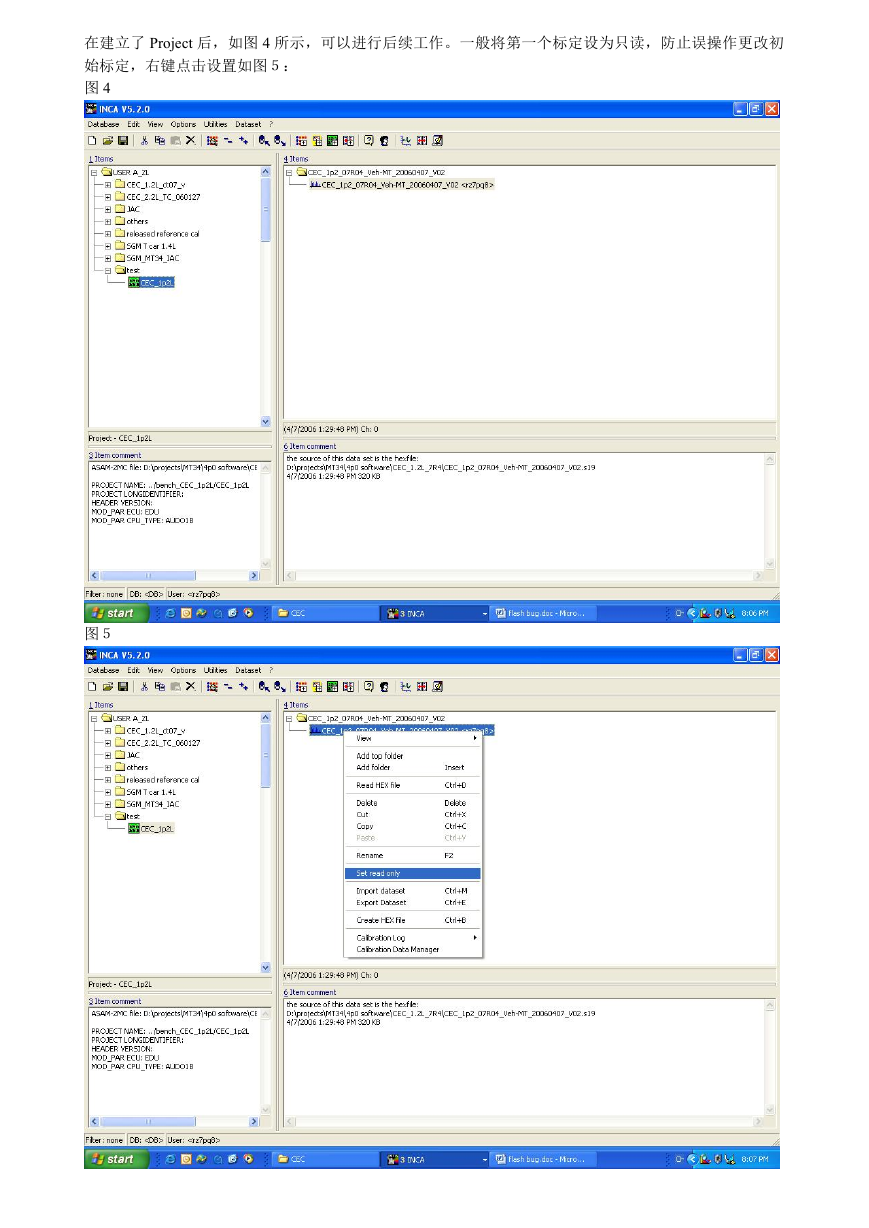
Task: Click last toolbar icon in Figure 4 window
Action: pos(437,140)
